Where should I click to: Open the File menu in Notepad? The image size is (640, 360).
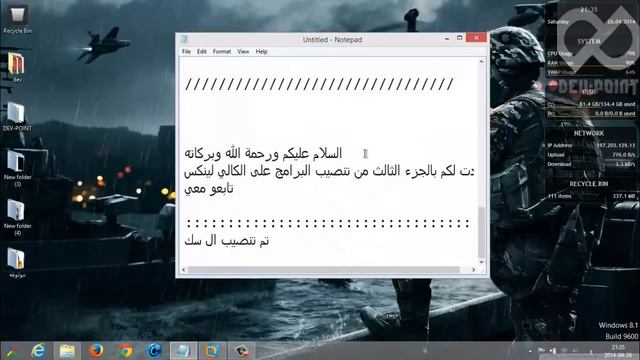pos(186,51)
